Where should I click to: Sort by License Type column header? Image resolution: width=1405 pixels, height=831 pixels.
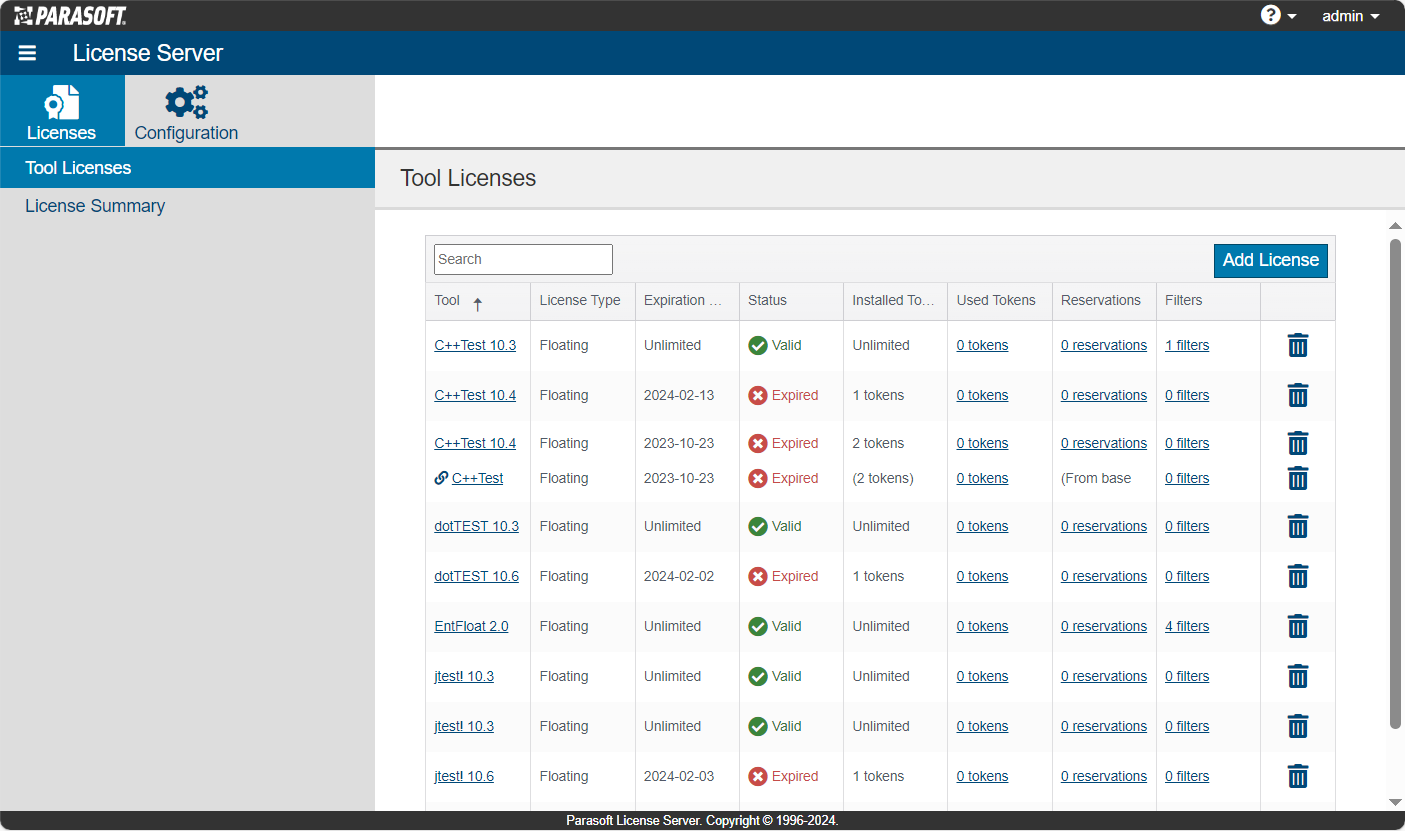click(x=583, y=301)
